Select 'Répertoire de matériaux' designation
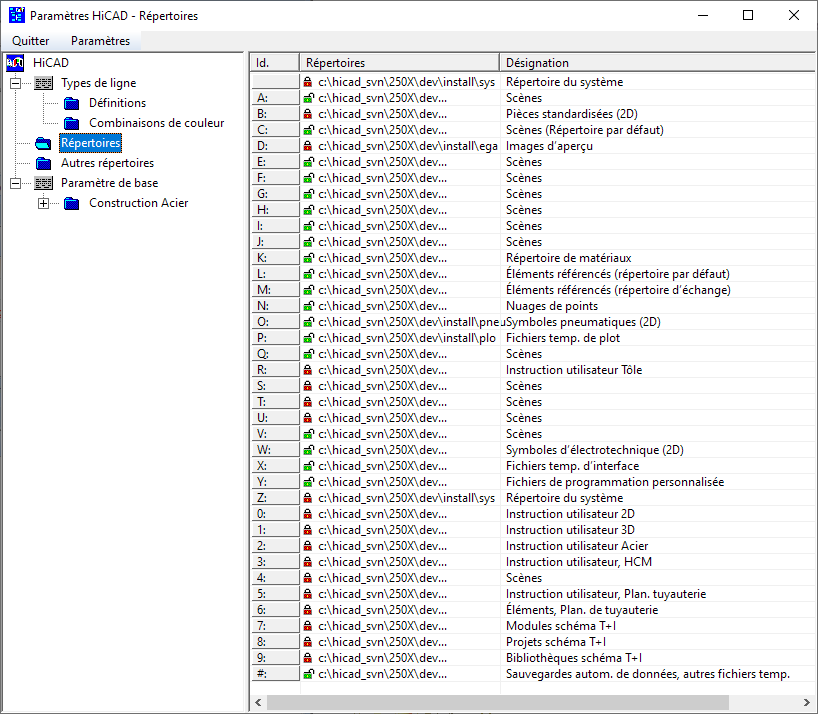818x714 pixels. 569,258
